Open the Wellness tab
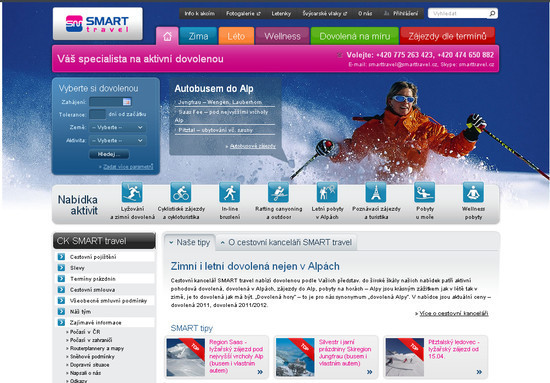This screenshot has width=550, height=383. pos(282,36)
